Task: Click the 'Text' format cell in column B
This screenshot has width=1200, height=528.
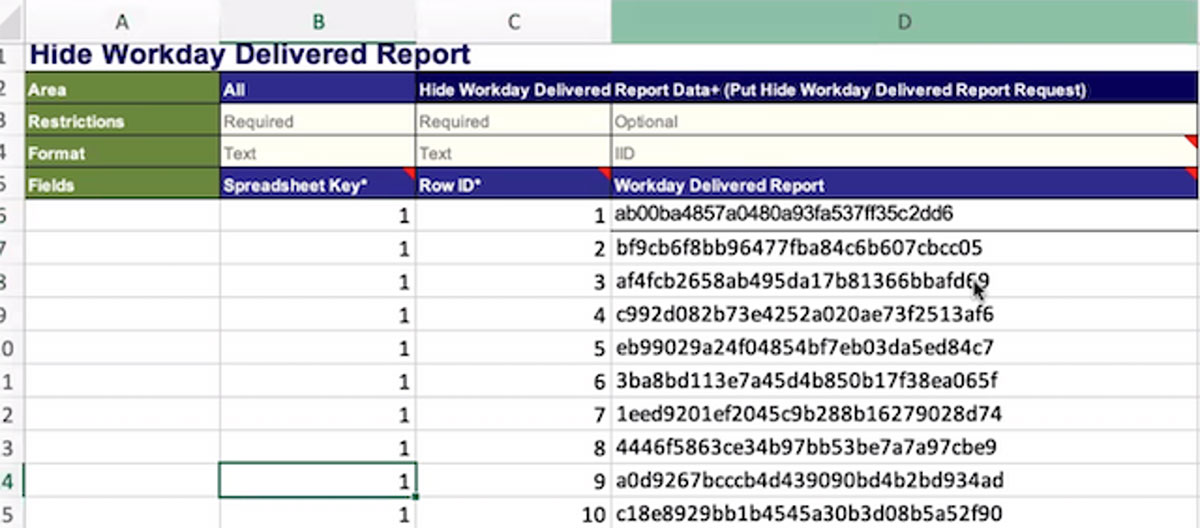Action: point(318,153)
